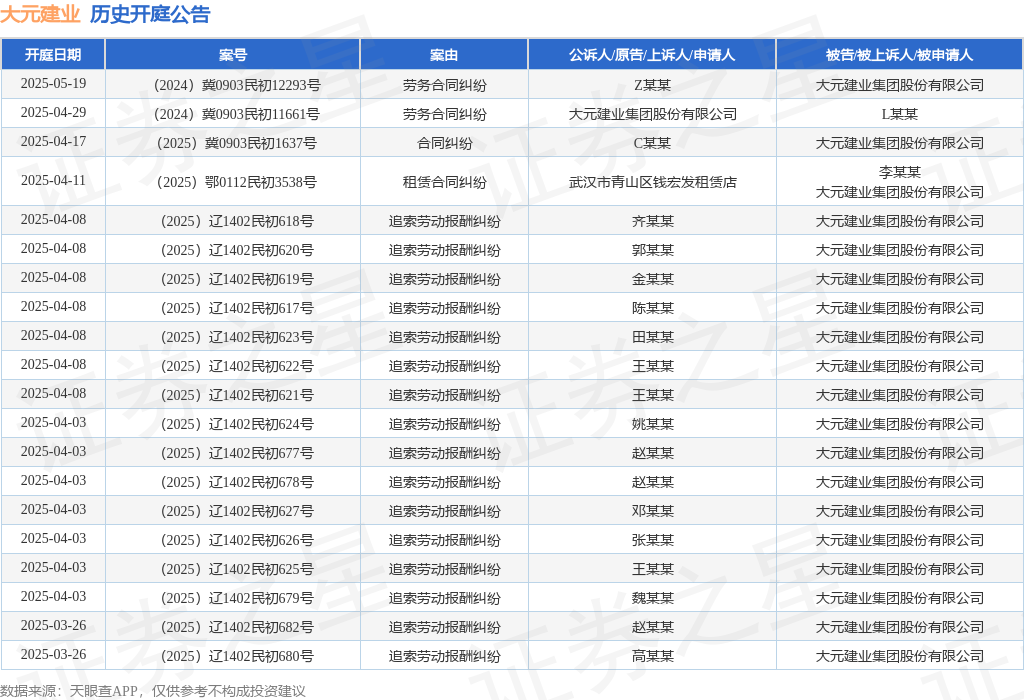1024x700 pixels.
Task: Click plaintiff 姚某某
Action: [652, 424]
